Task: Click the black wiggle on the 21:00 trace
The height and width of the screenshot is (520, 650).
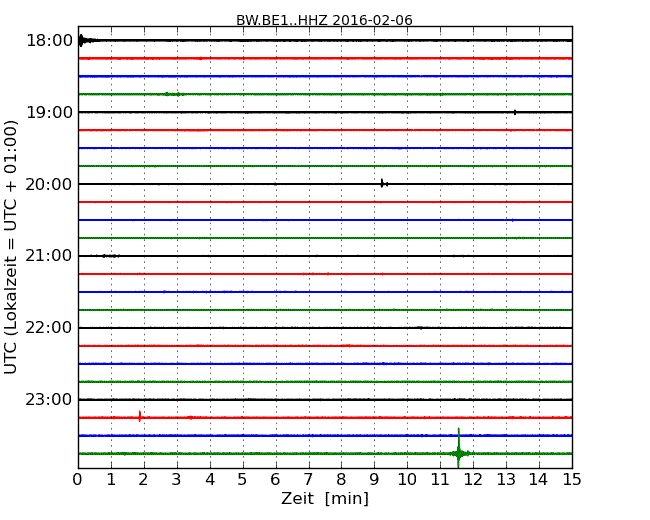Action: tap(111, 256)
